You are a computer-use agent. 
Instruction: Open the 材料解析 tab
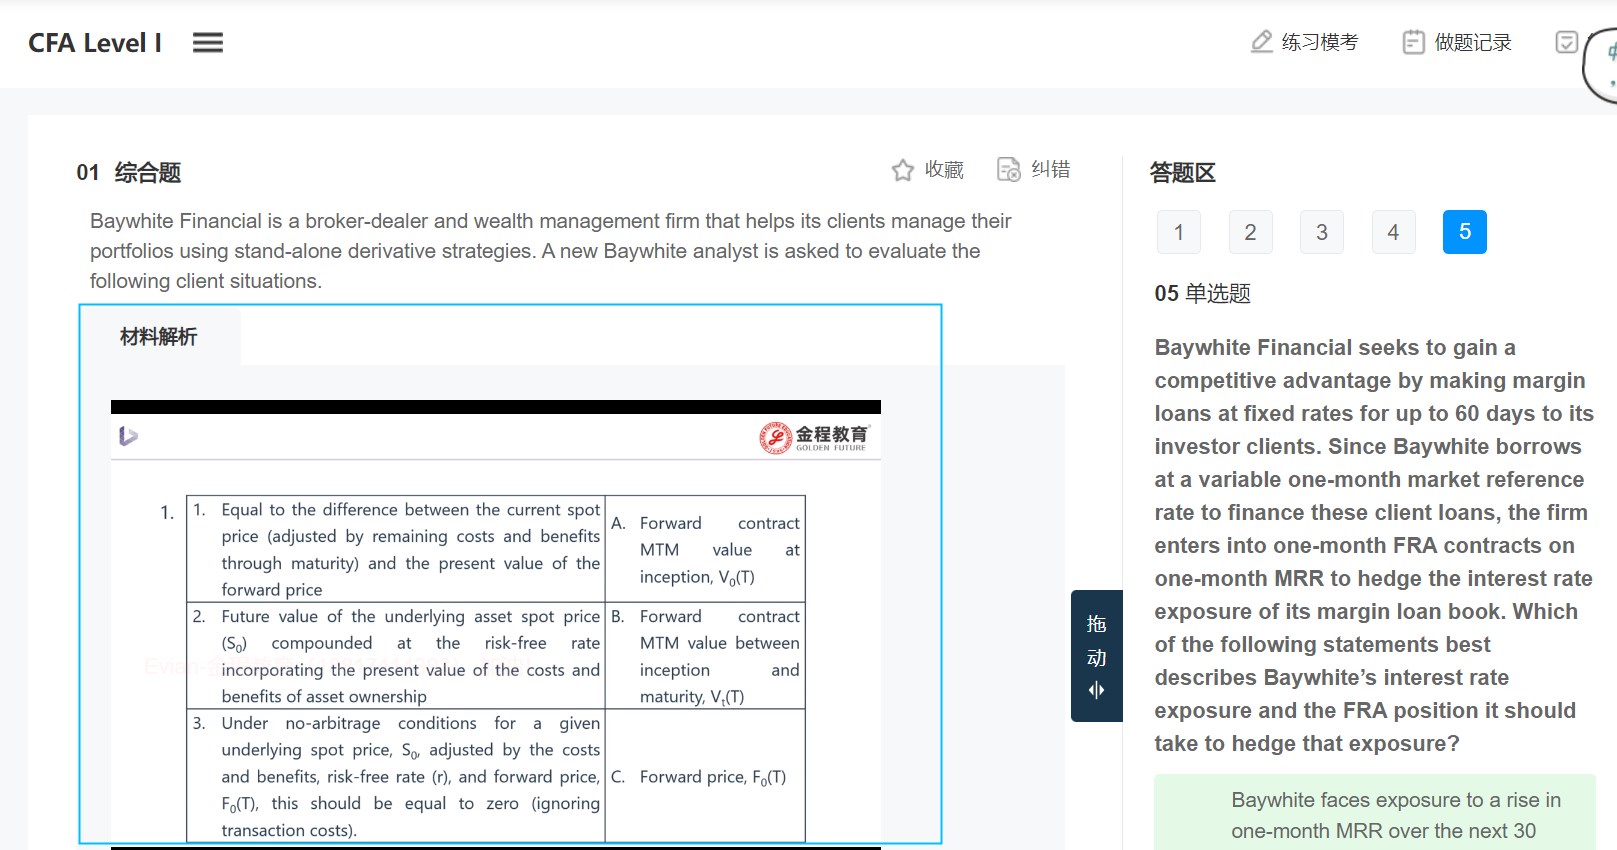click(x=159, y=336)
